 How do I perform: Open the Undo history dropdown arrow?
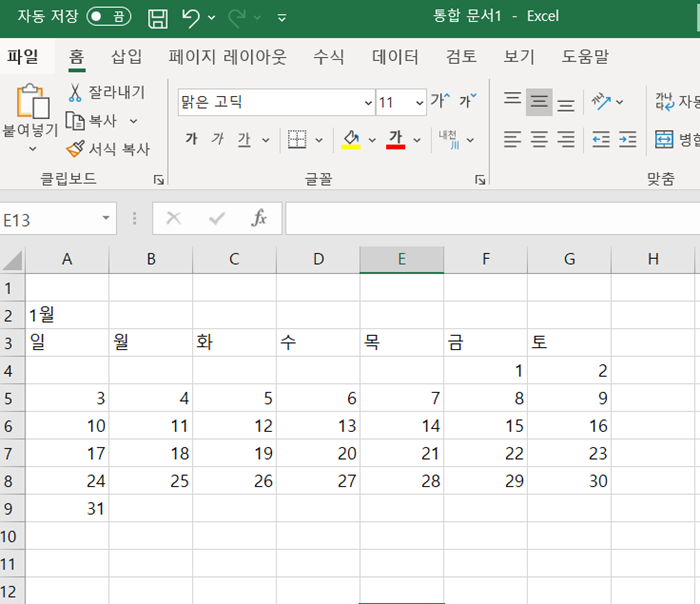click(212, 18)
